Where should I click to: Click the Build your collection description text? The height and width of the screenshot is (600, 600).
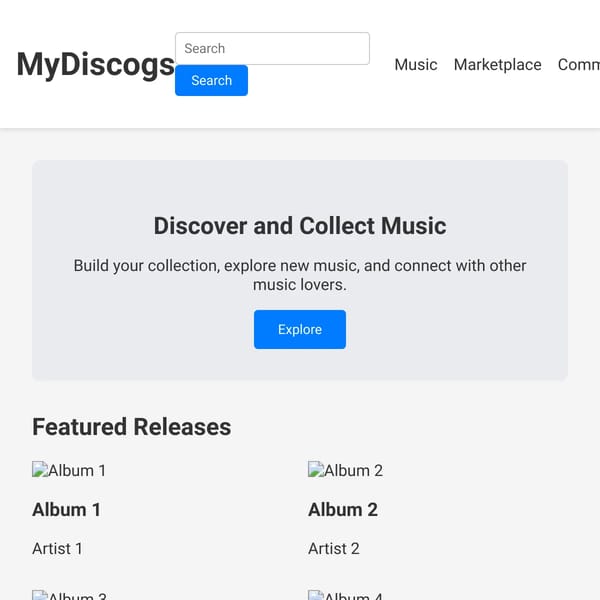point(300,275)
